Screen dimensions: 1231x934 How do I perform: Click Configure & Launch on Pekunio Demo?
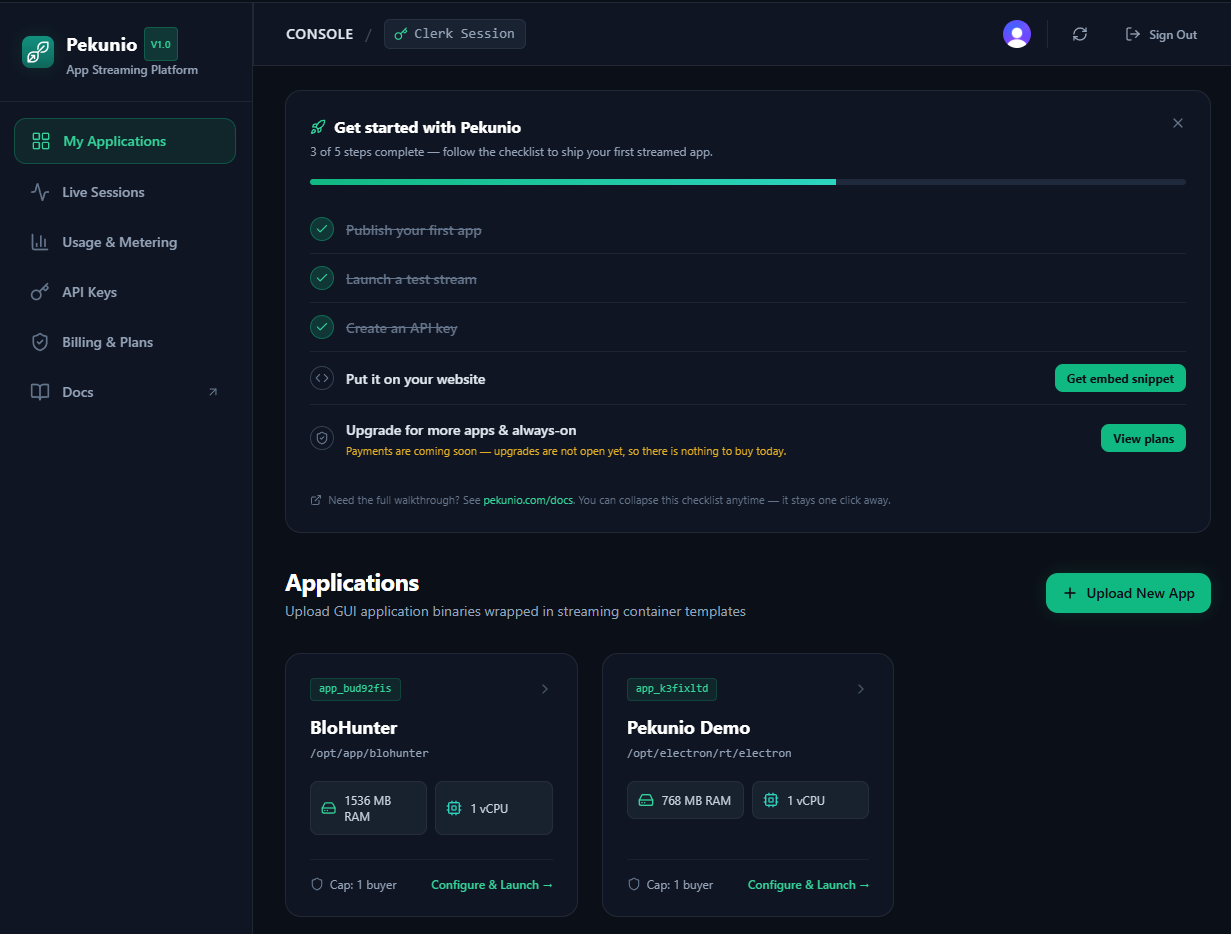click(809, 885)
